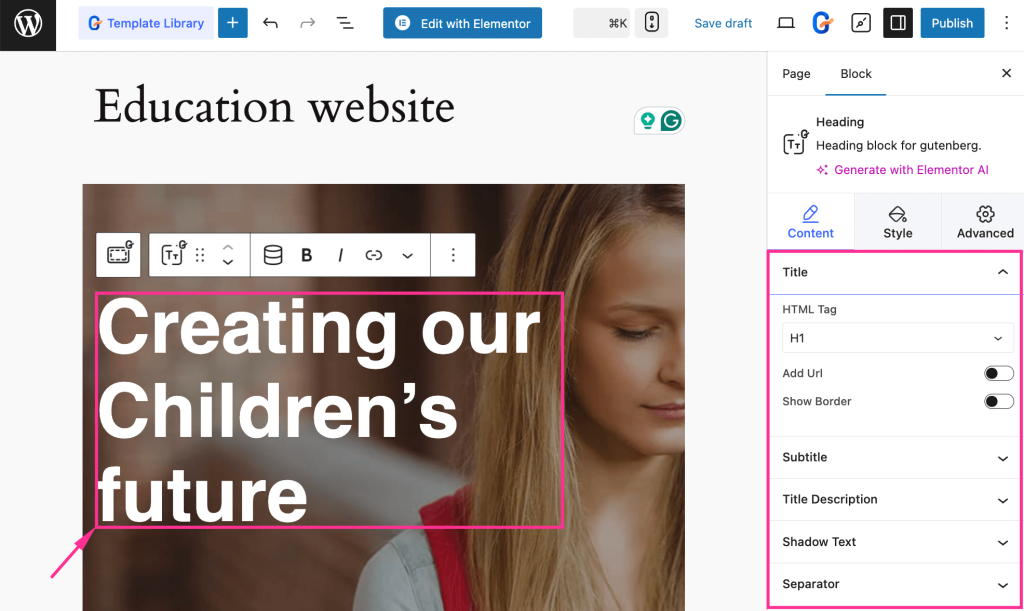The image size is (1024, 611).
Task: Open the HTML Tag dropdown showing H1
Action: (x=897, y=337)
